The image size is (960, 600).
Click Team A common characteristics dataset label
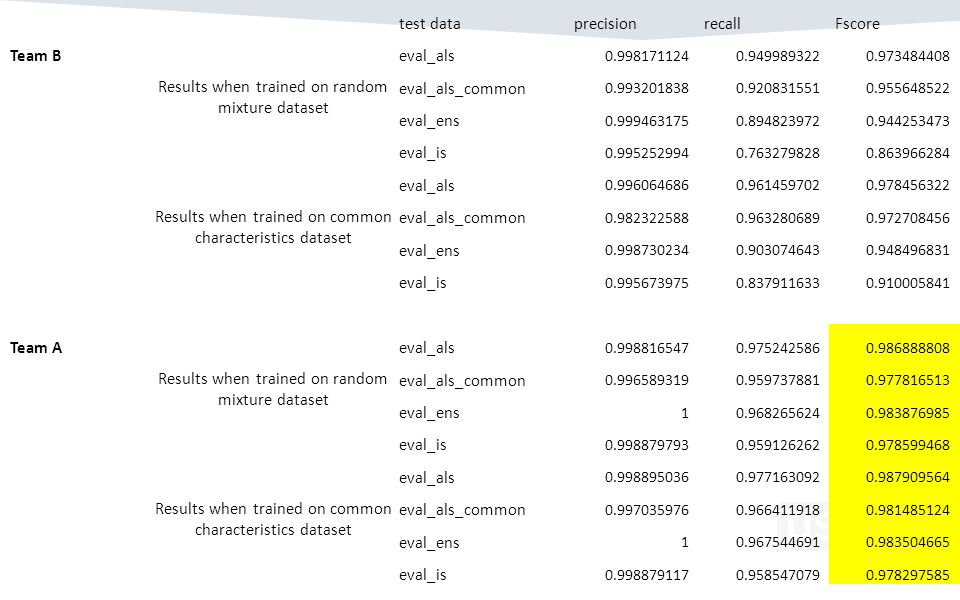coord(273,519)
